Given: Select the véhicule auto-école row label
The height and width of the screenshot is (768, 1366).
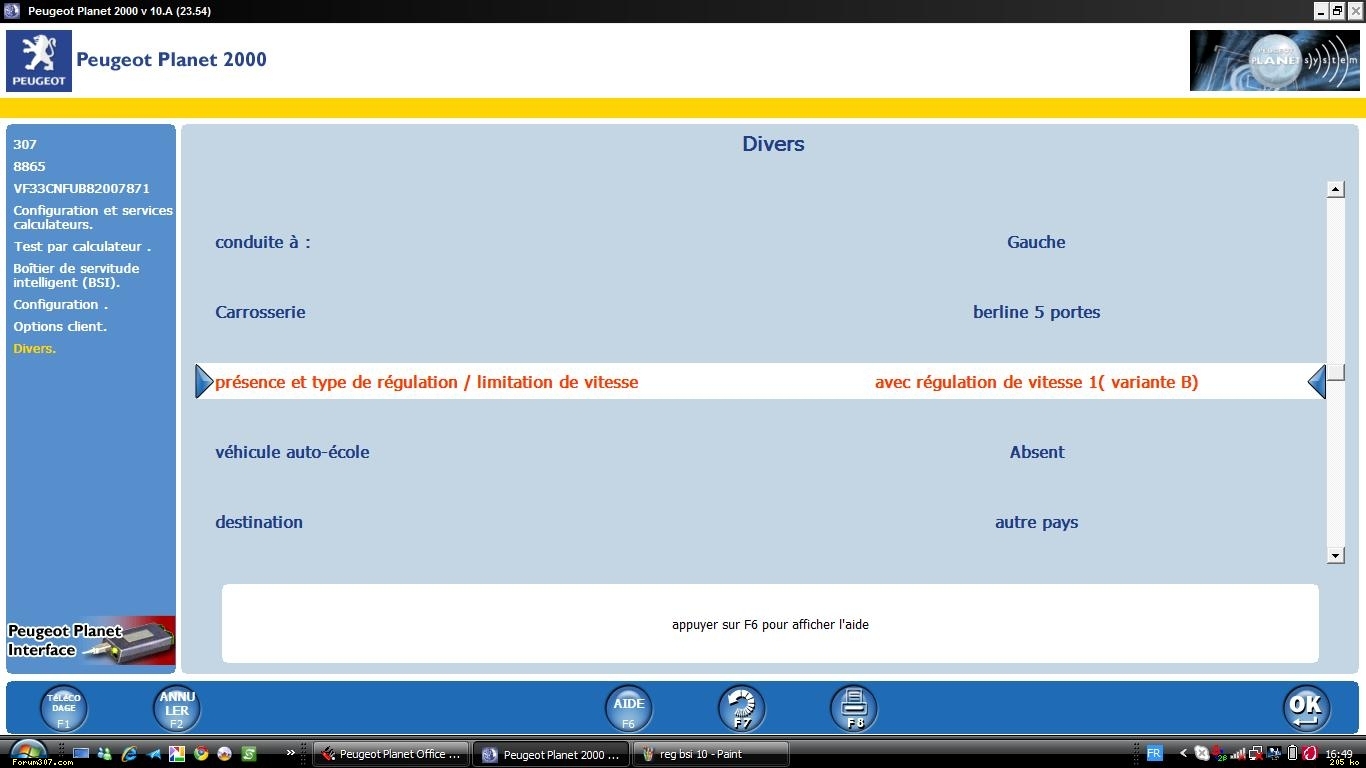Looking at the screenshot, I should click(292, 452).
